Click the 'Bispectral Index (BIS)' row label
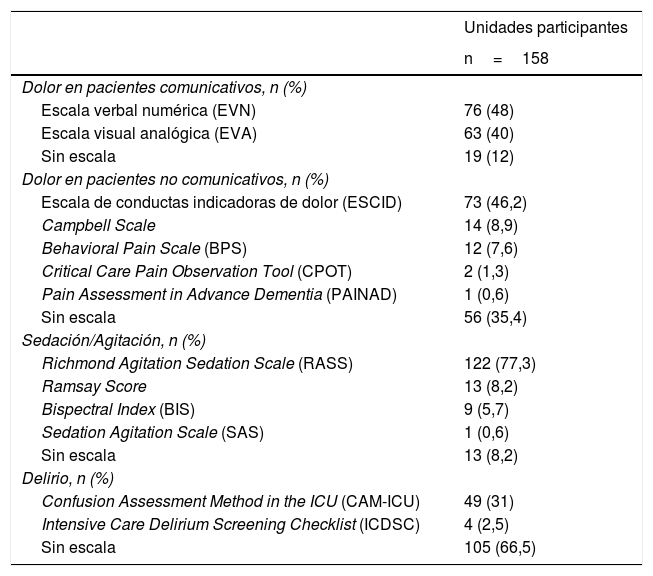653x576 pixels. pyautogui.click(x=125, y=410)
